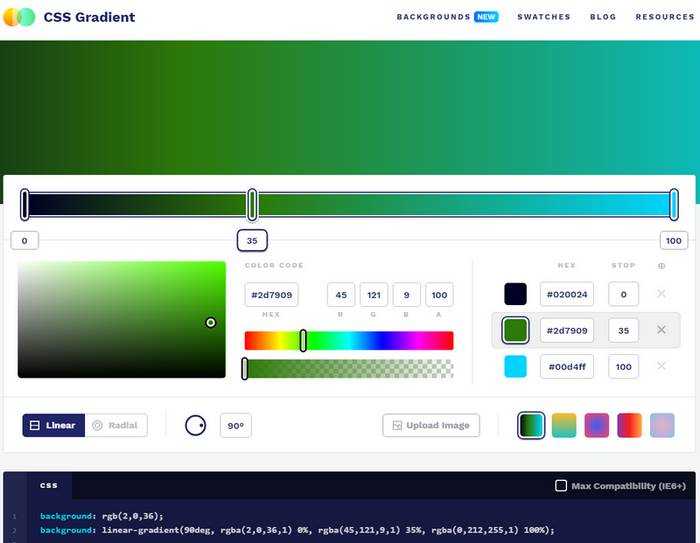700x543 pixels.
Task: Choose the yellow-teal gradient preset
Action: click(x=564, y=425)
